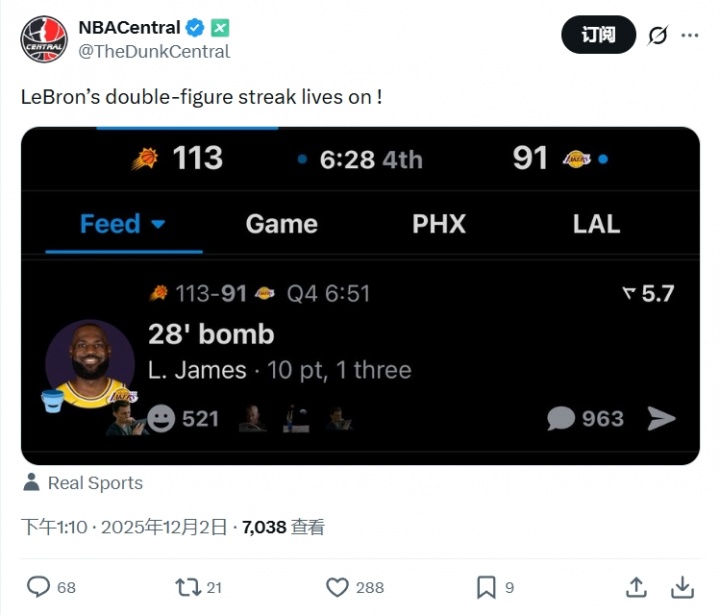
Task: Click the 963 comments bubble
Action: coord(561,418)
